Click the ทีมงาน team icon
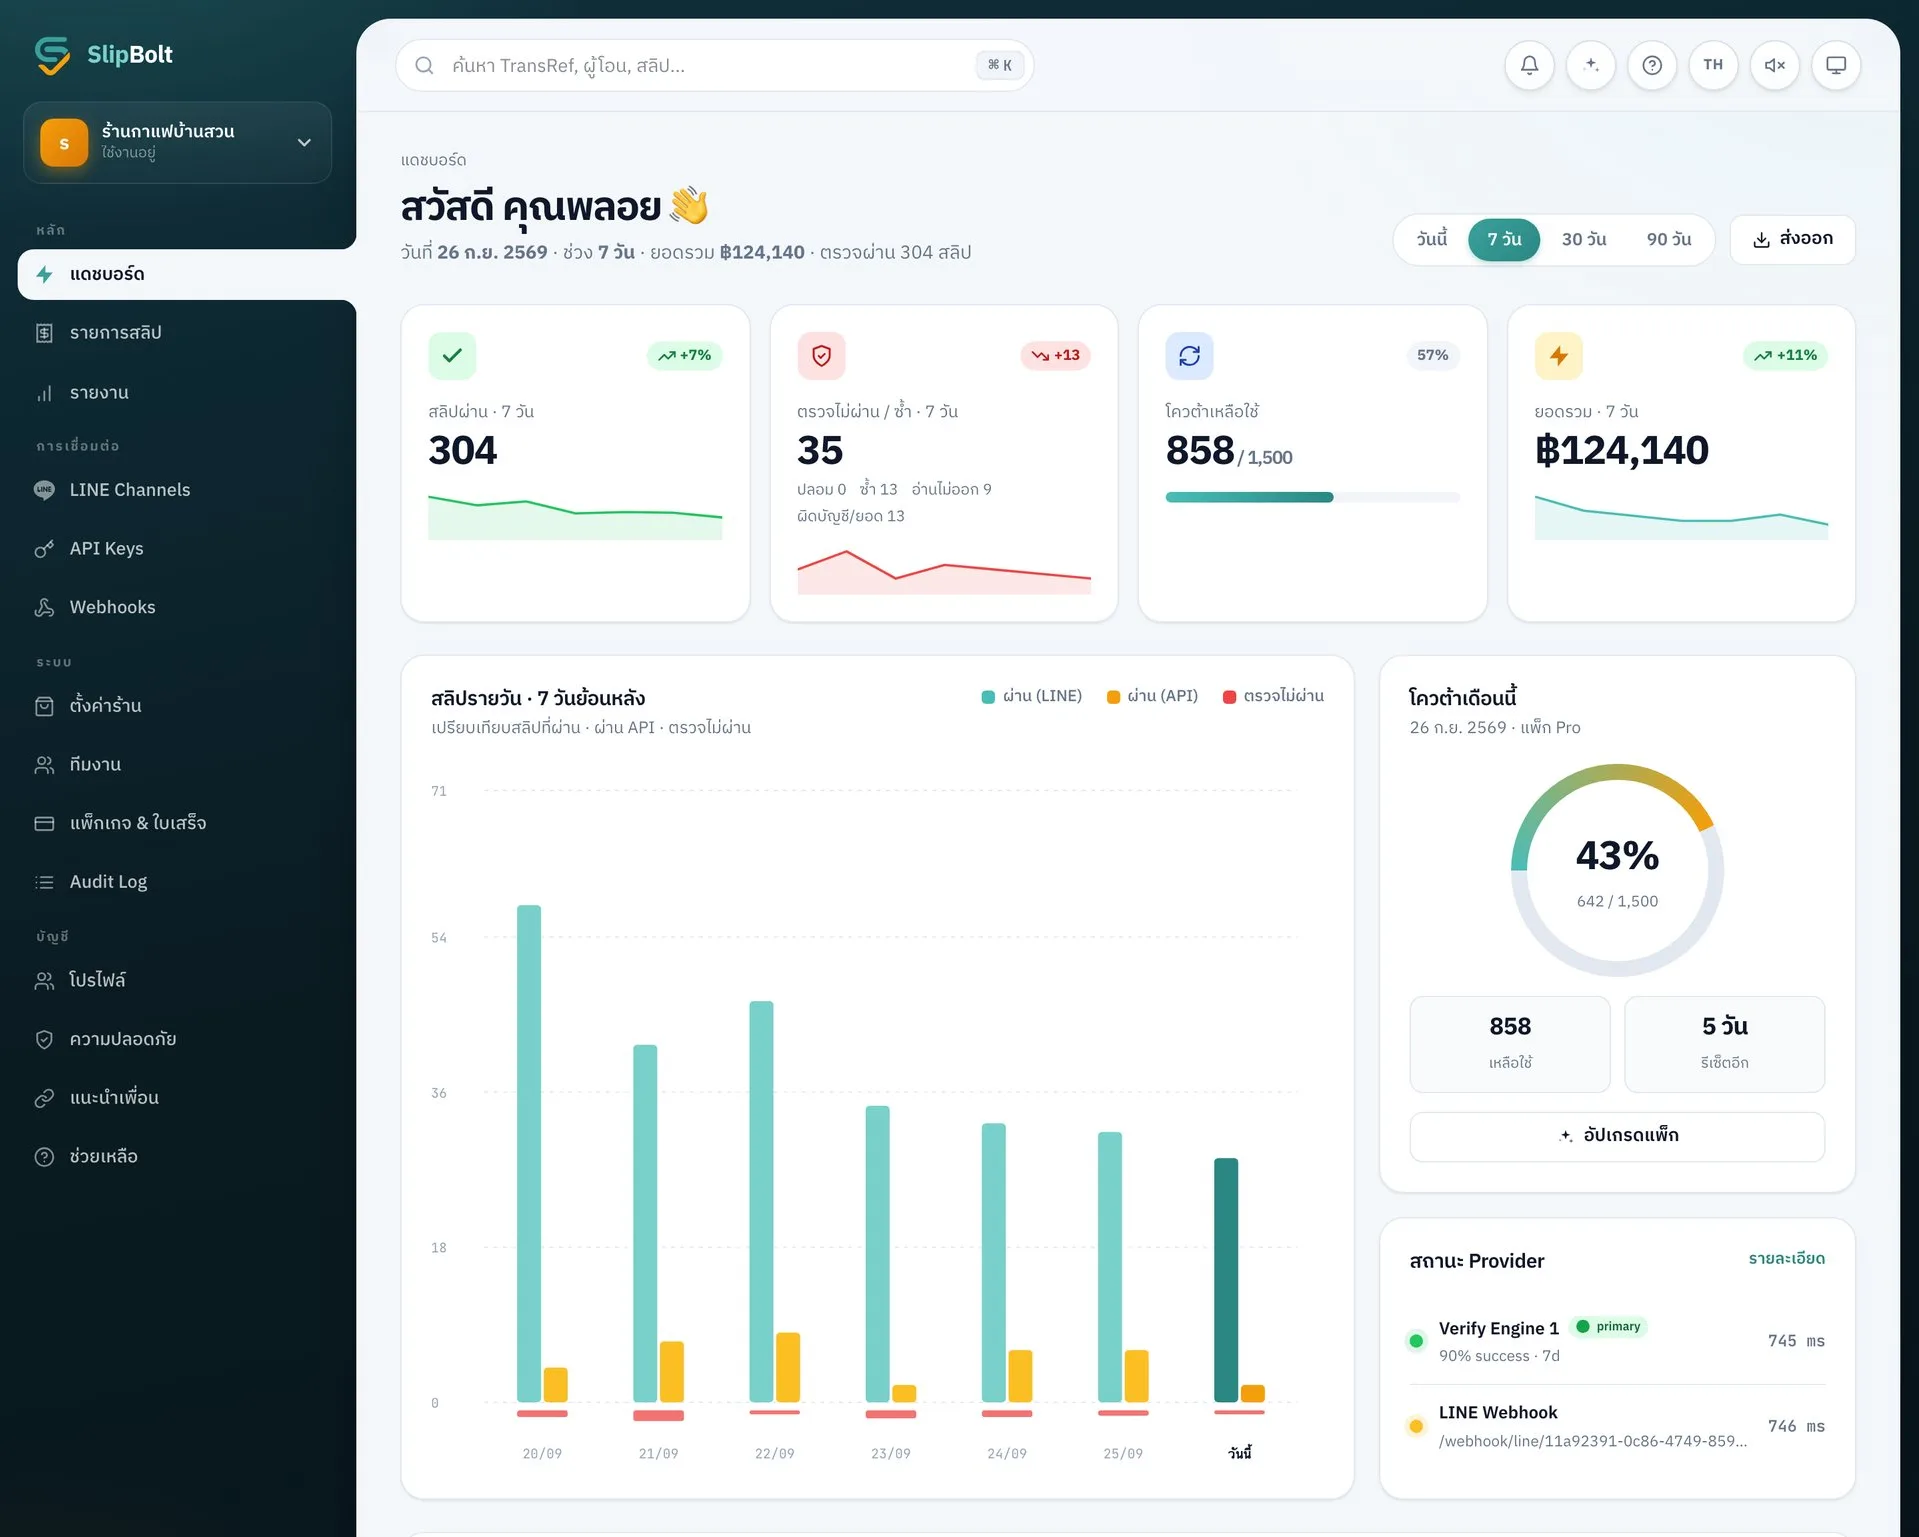The height and width of the screenshot is (1537, 1919). [44, 765]
